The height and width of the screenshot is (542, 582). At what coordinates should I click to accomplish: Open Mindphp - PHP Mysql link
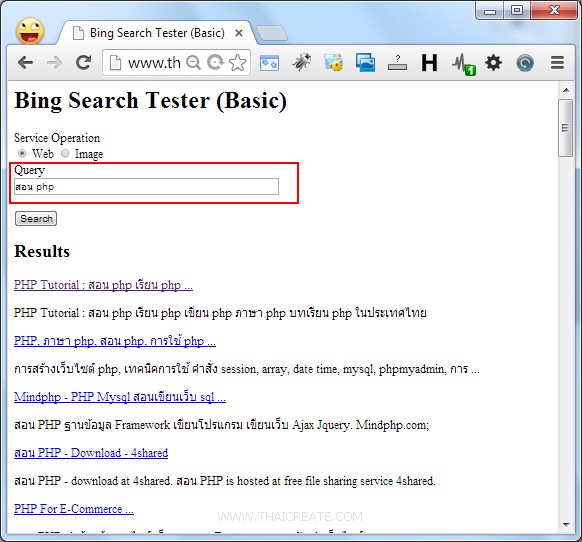click(x=120, y=397)
